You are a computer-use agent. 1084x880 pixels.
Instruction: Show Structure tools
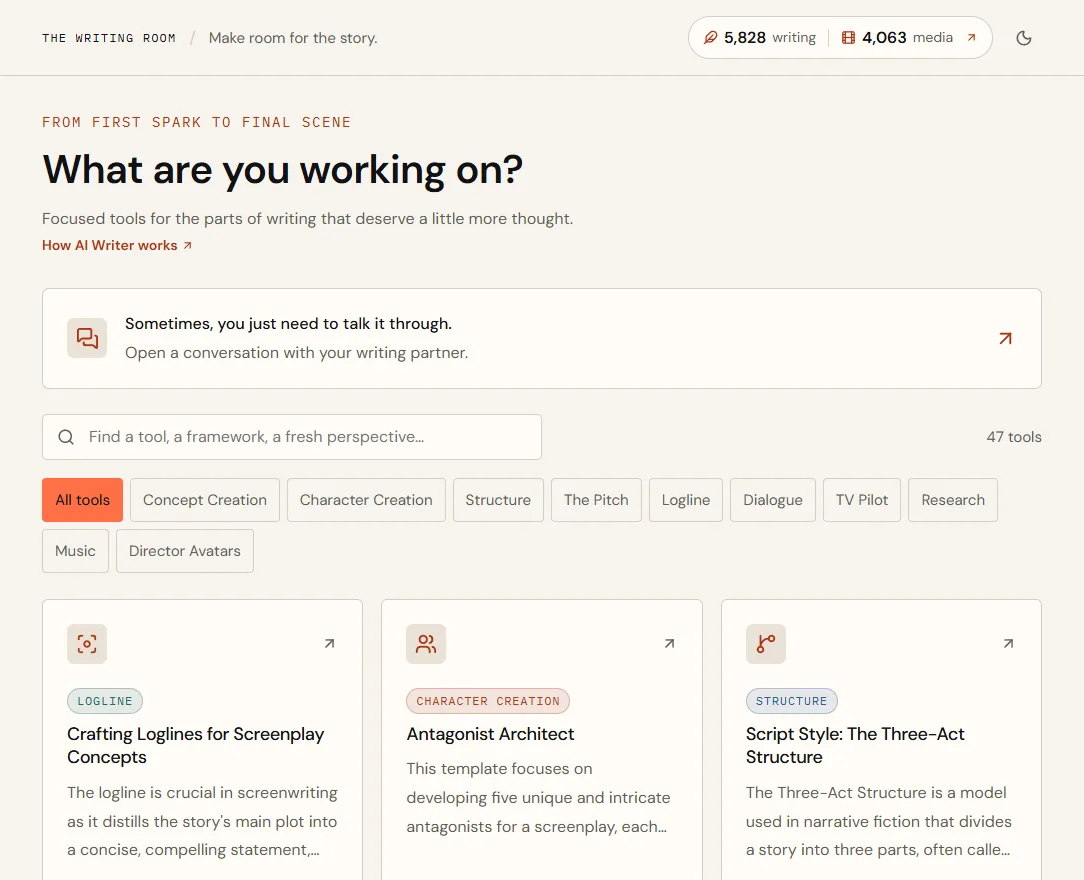click(498, 500)
